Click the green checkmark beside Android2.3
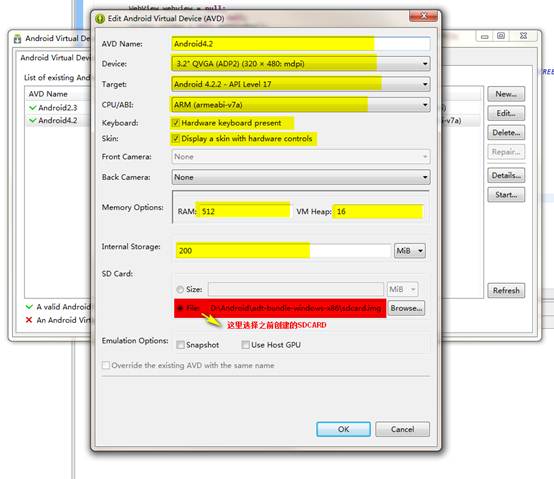Image resolution: width=554 pixels, height=479 pixels. coord(33,107)
